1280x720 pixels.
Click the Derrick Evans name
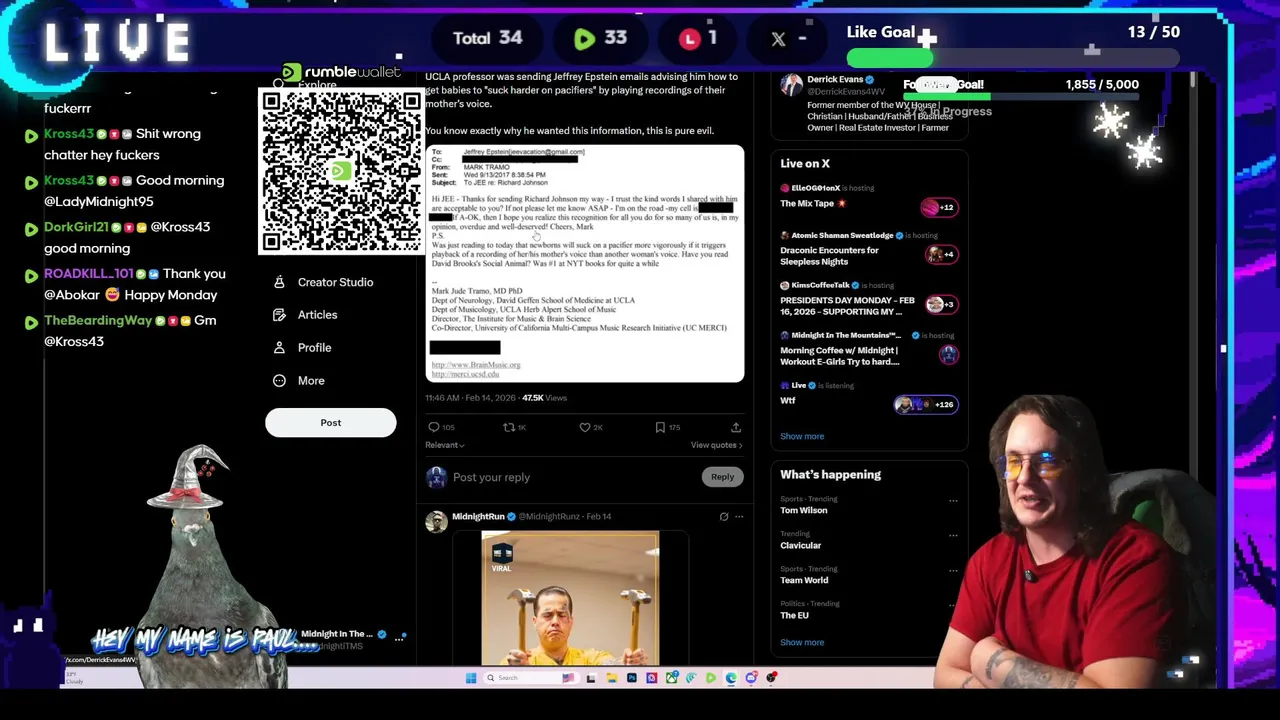point(835,79)
